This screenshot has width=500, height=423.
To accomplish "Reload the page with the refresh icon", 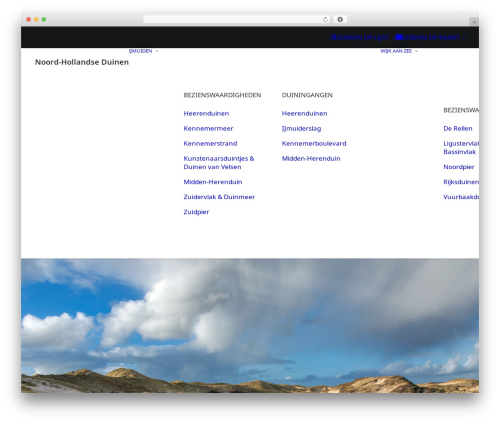I will [325, 19].
